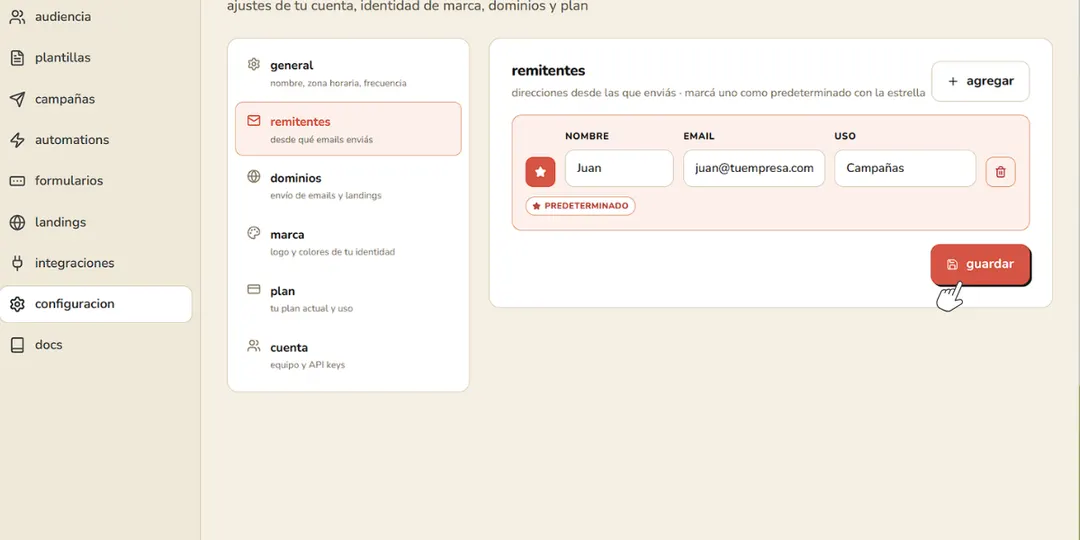Screen dimensions: 1080x540
Task: Click the campañas paper plane icon
Action: coord(17,99)
